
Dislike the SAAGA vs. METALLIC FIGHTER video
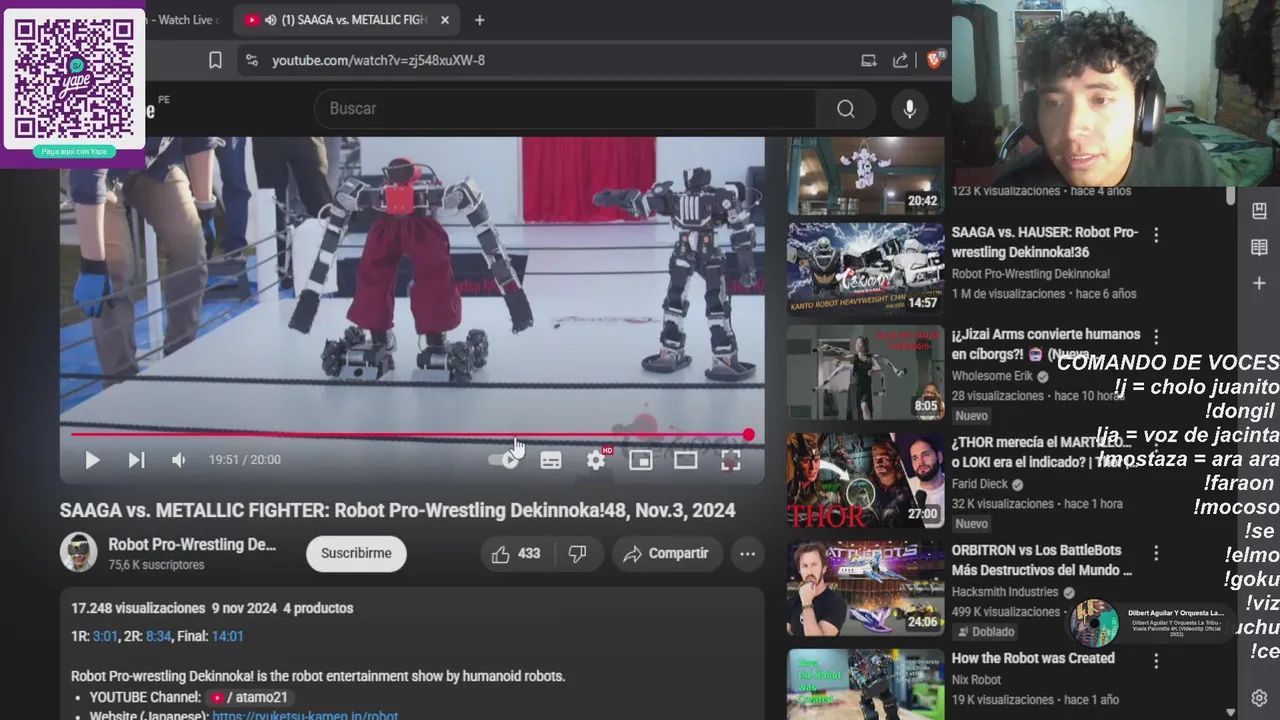pos(578,554)
